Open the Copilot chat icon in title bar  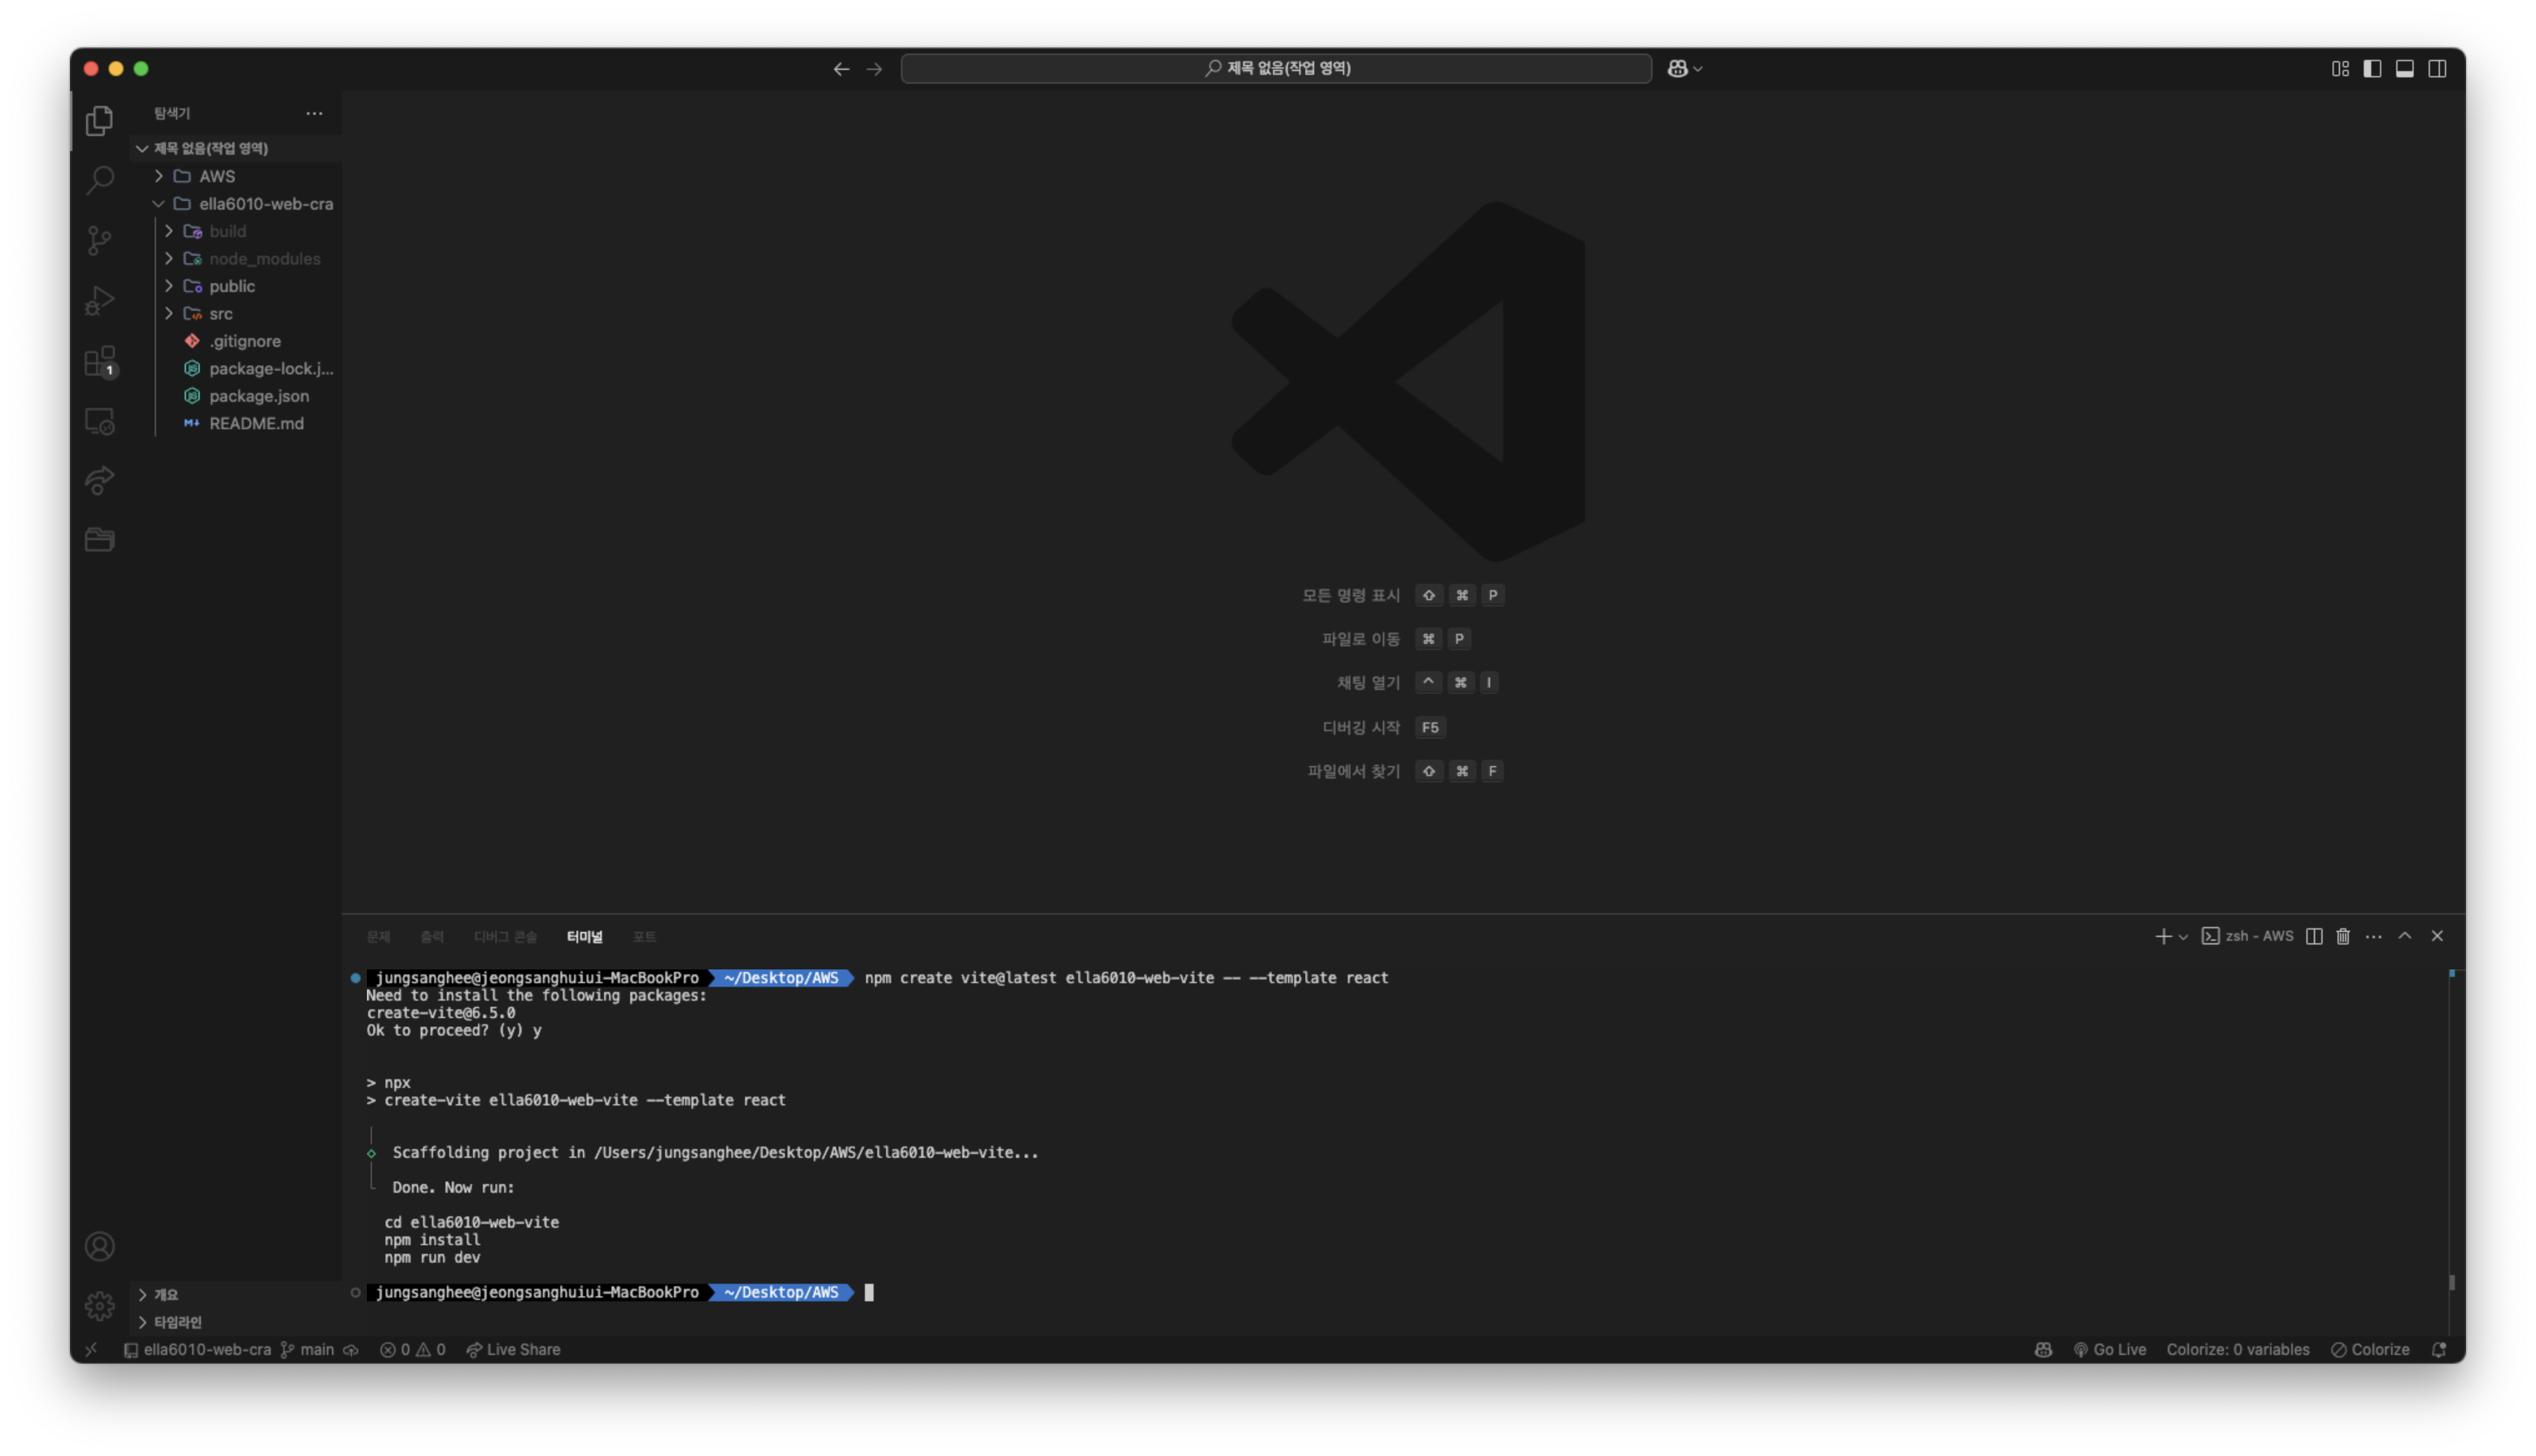pyautogui.click(x=1677, y=68)
